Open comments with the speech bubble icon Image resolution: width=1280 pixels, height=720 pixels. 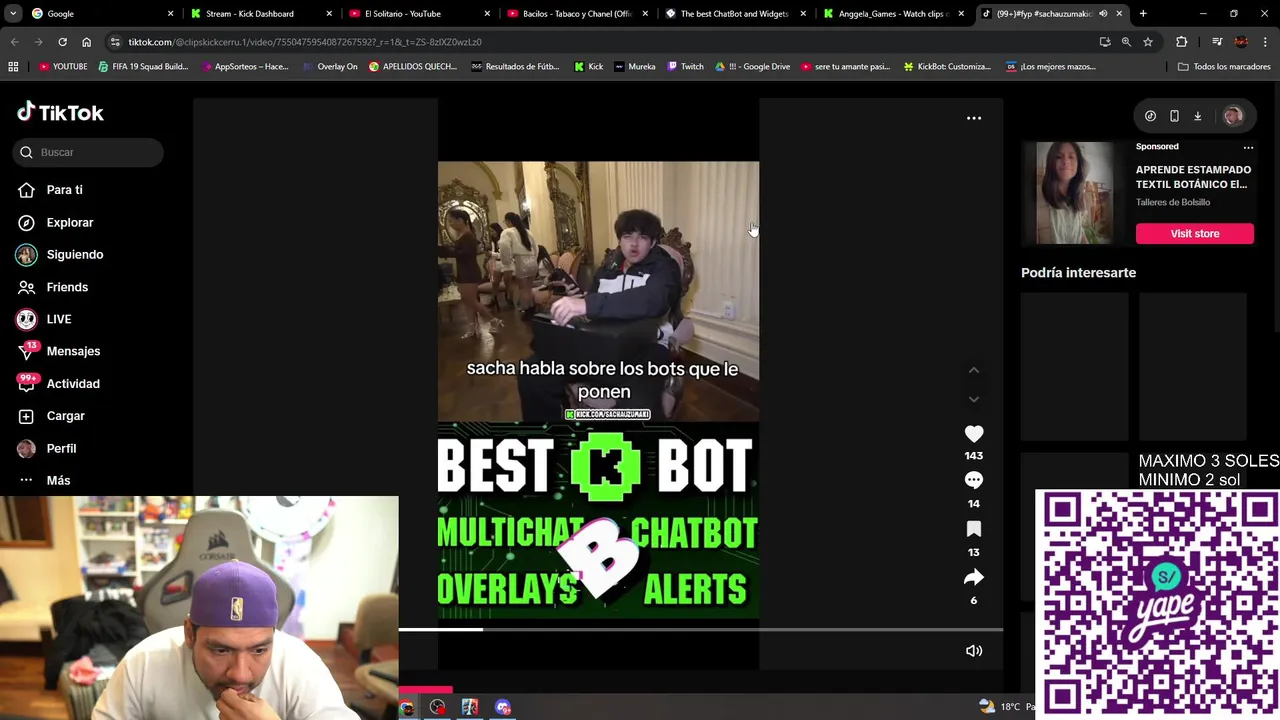coord(973,481)
